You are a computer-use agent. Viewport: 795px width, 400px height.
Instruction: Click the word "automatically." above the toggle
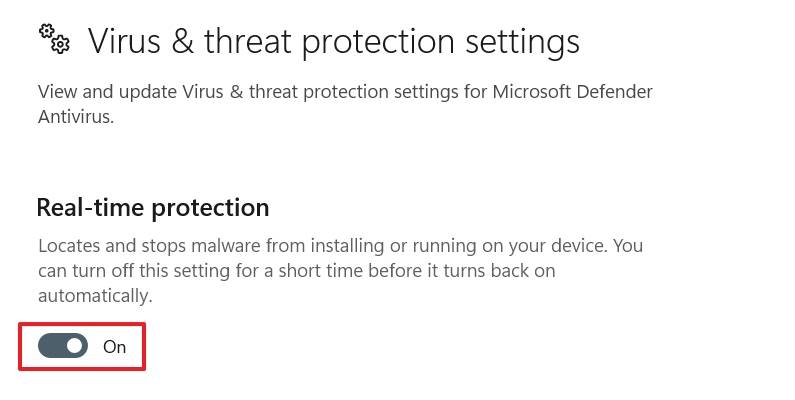tap(95, 296)
